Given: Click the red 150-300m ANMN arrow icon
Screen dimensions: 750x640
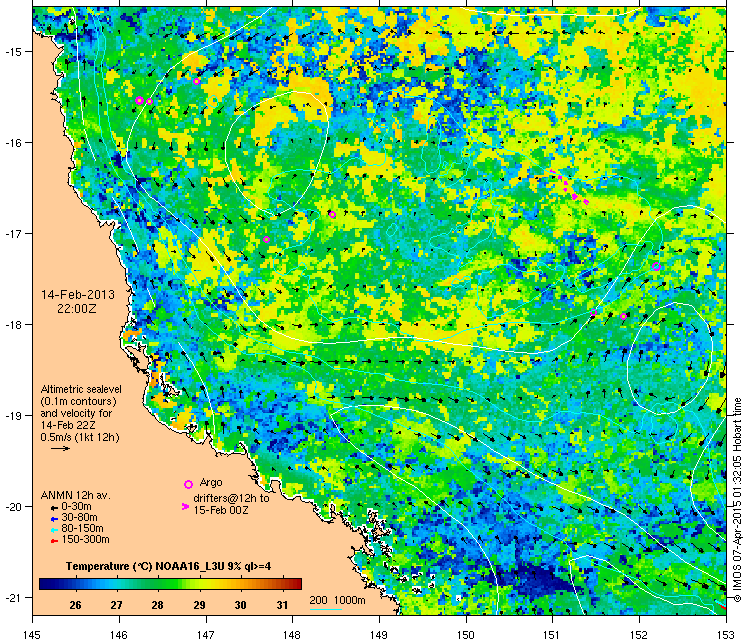Looking at the screenshot, I should pos(55,541).
